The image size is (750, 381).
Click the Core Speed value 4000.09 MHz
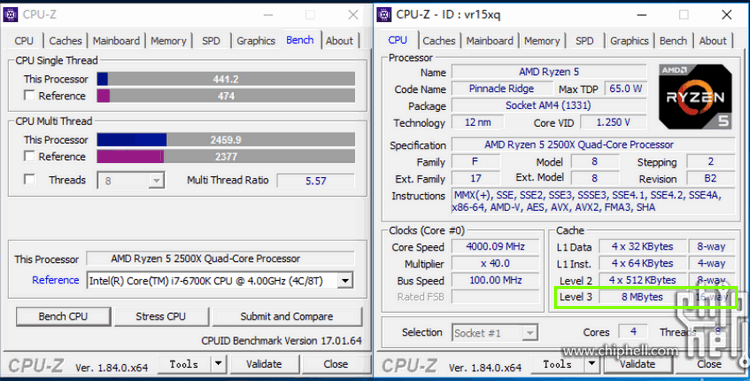[x=496, y=247]
